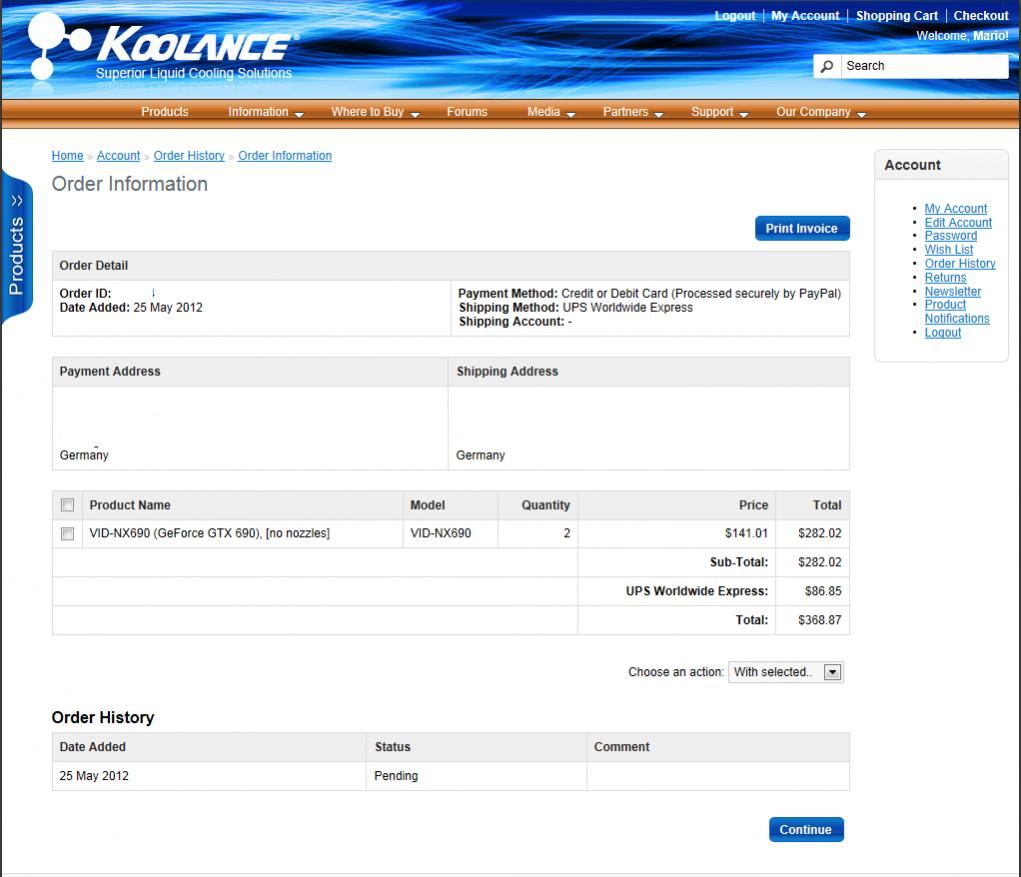The width and height of the screenshot is (1021, 877).
Task: Expand the Where to Buy menu
Action: pyautogui.click(x=375, y=112)
